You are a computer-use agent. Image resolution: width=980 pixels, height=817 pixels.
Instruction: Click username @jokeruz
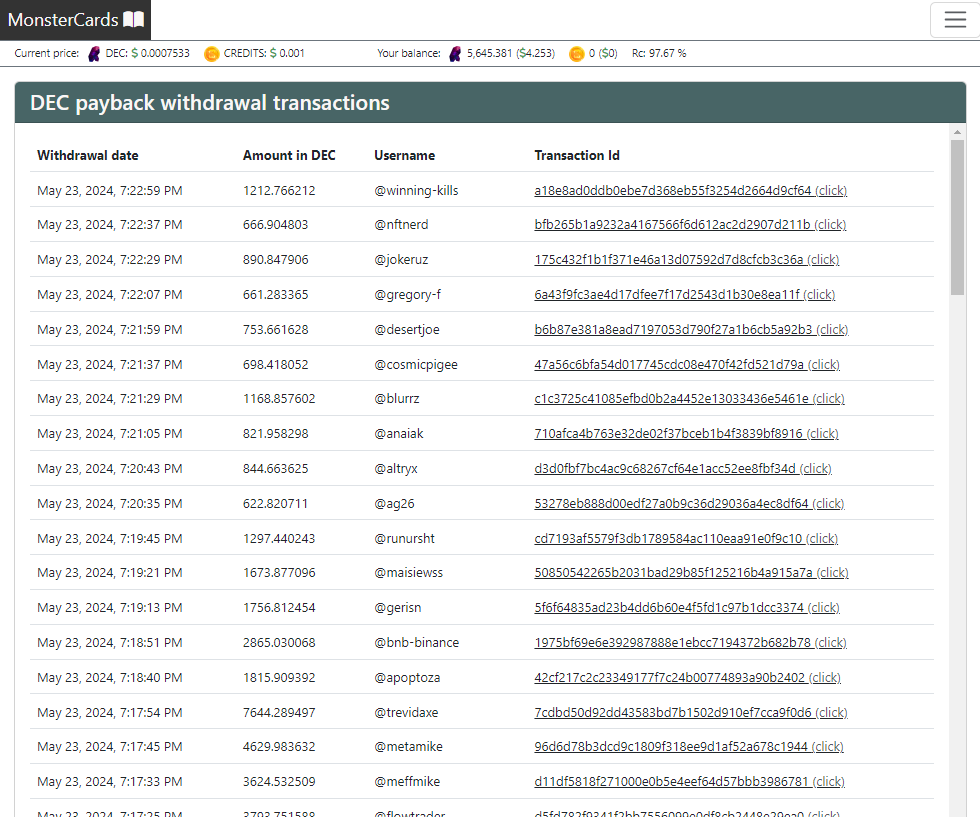[401, 260]
